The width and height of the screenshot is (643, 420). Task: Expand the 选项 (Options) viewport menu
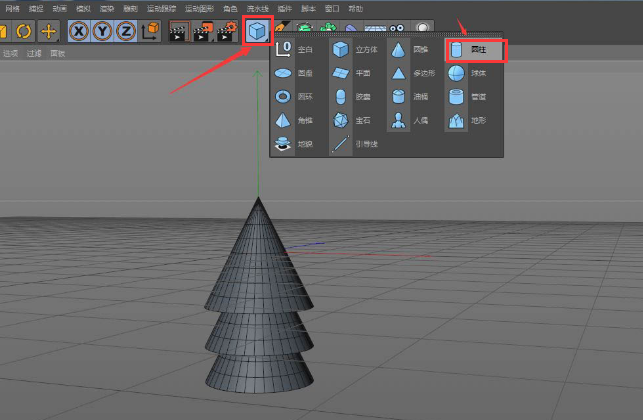[x=10, y=54]
